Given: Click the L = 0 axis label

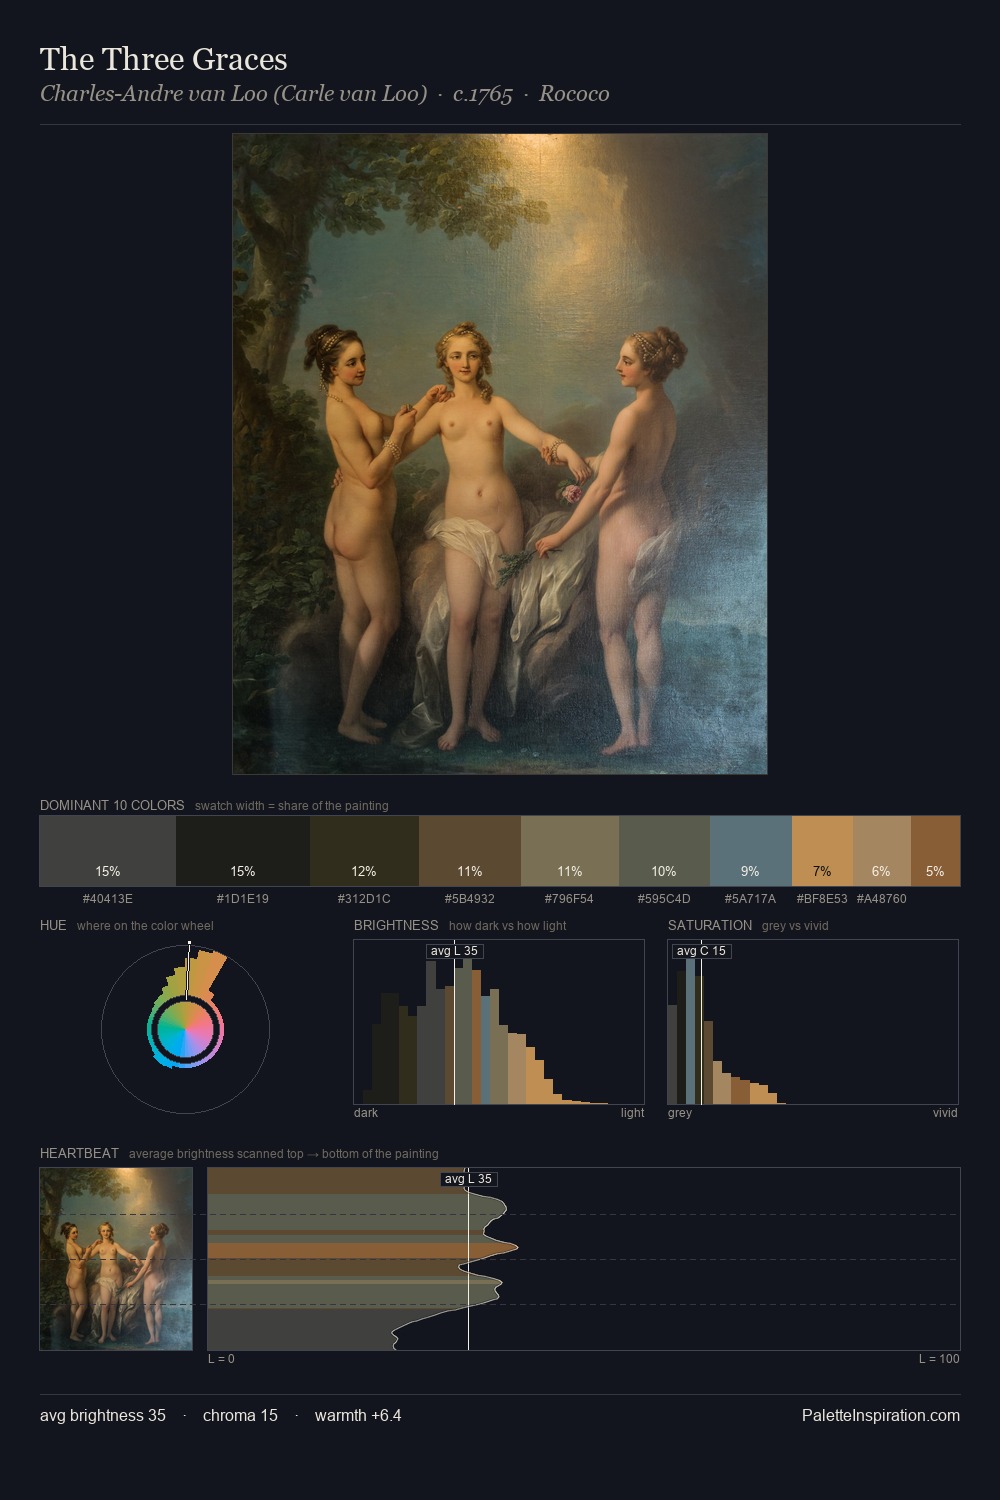Looking at the screenshot, I should point(221,1359).
